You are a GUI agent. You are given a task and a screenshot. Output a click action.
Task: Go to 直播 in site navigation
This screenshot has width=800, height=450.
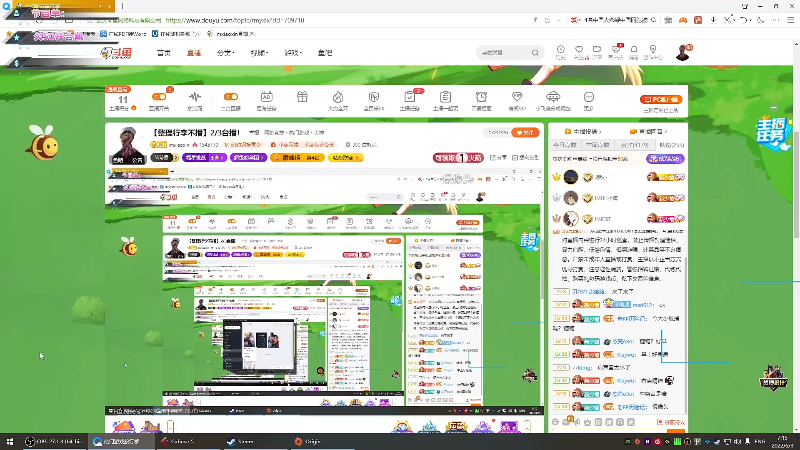[194, 53]
